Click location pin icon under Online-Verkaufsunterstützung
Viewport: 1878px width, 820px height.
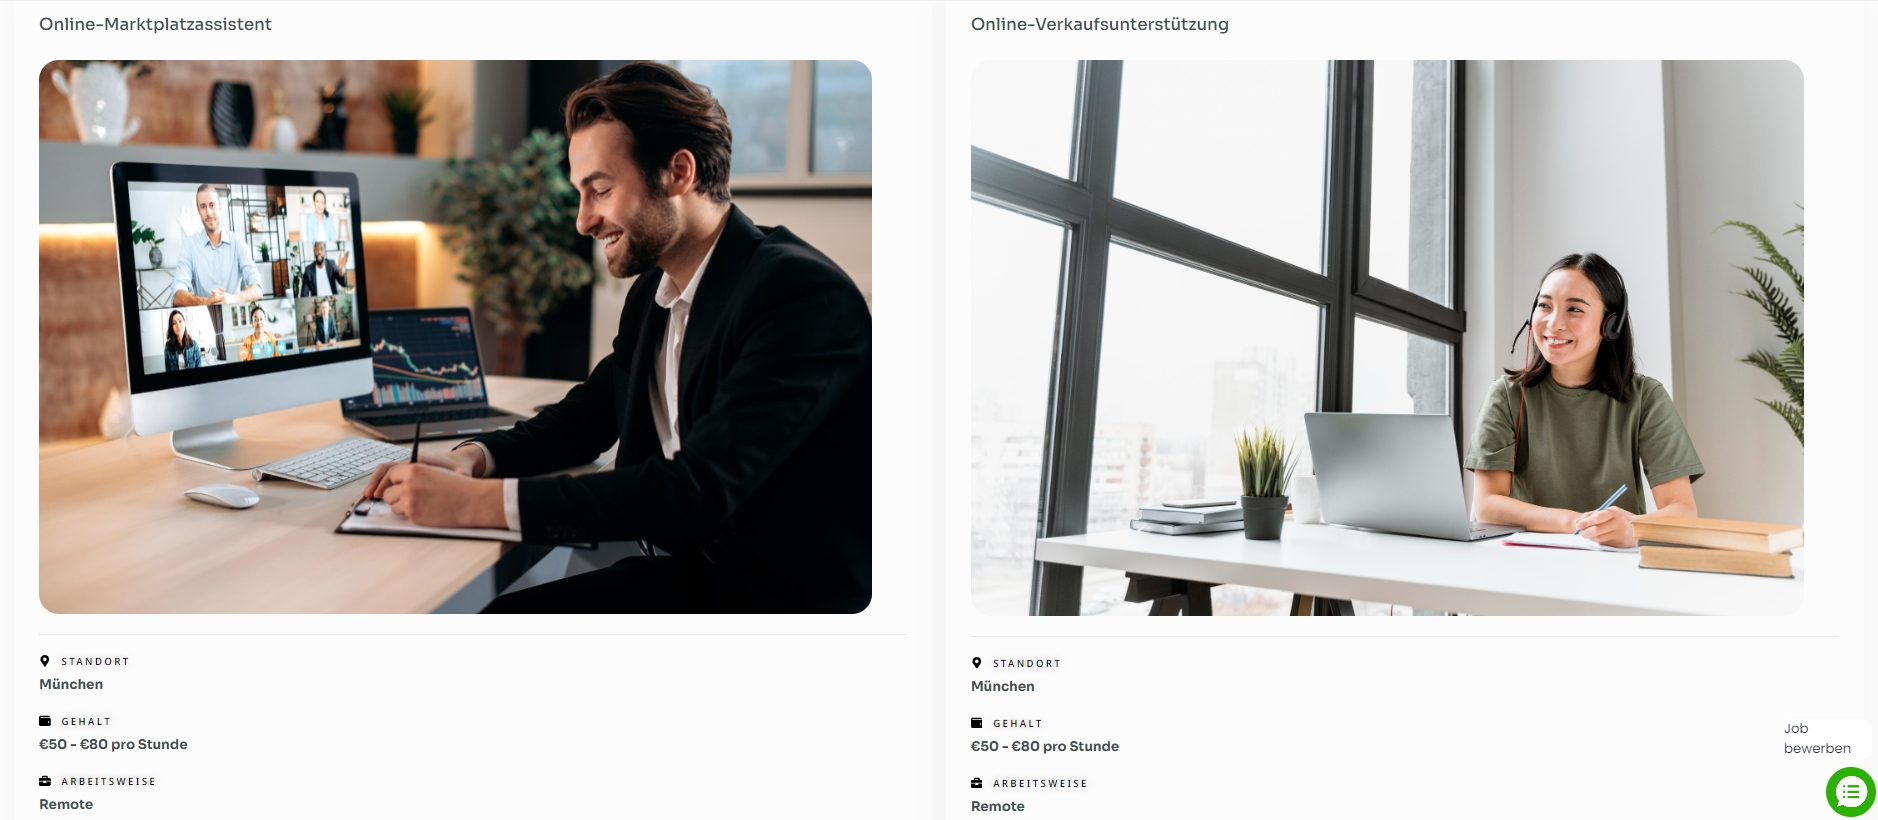[x=977, y=663]
